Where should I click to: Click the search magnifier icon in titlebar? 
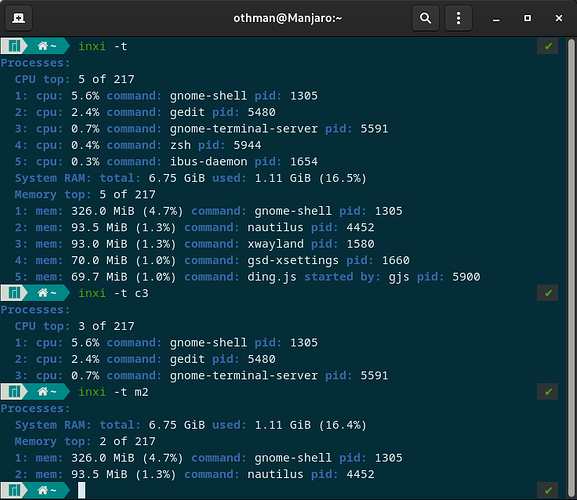click(425, 18)
